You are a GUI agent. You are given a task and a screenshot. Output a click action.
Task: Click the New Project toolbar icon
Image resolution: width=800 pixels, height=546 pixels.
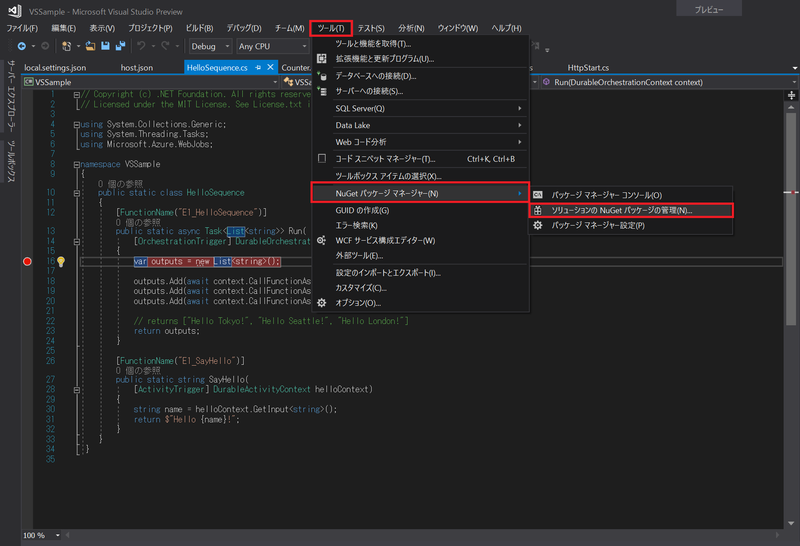pos(66,46)
